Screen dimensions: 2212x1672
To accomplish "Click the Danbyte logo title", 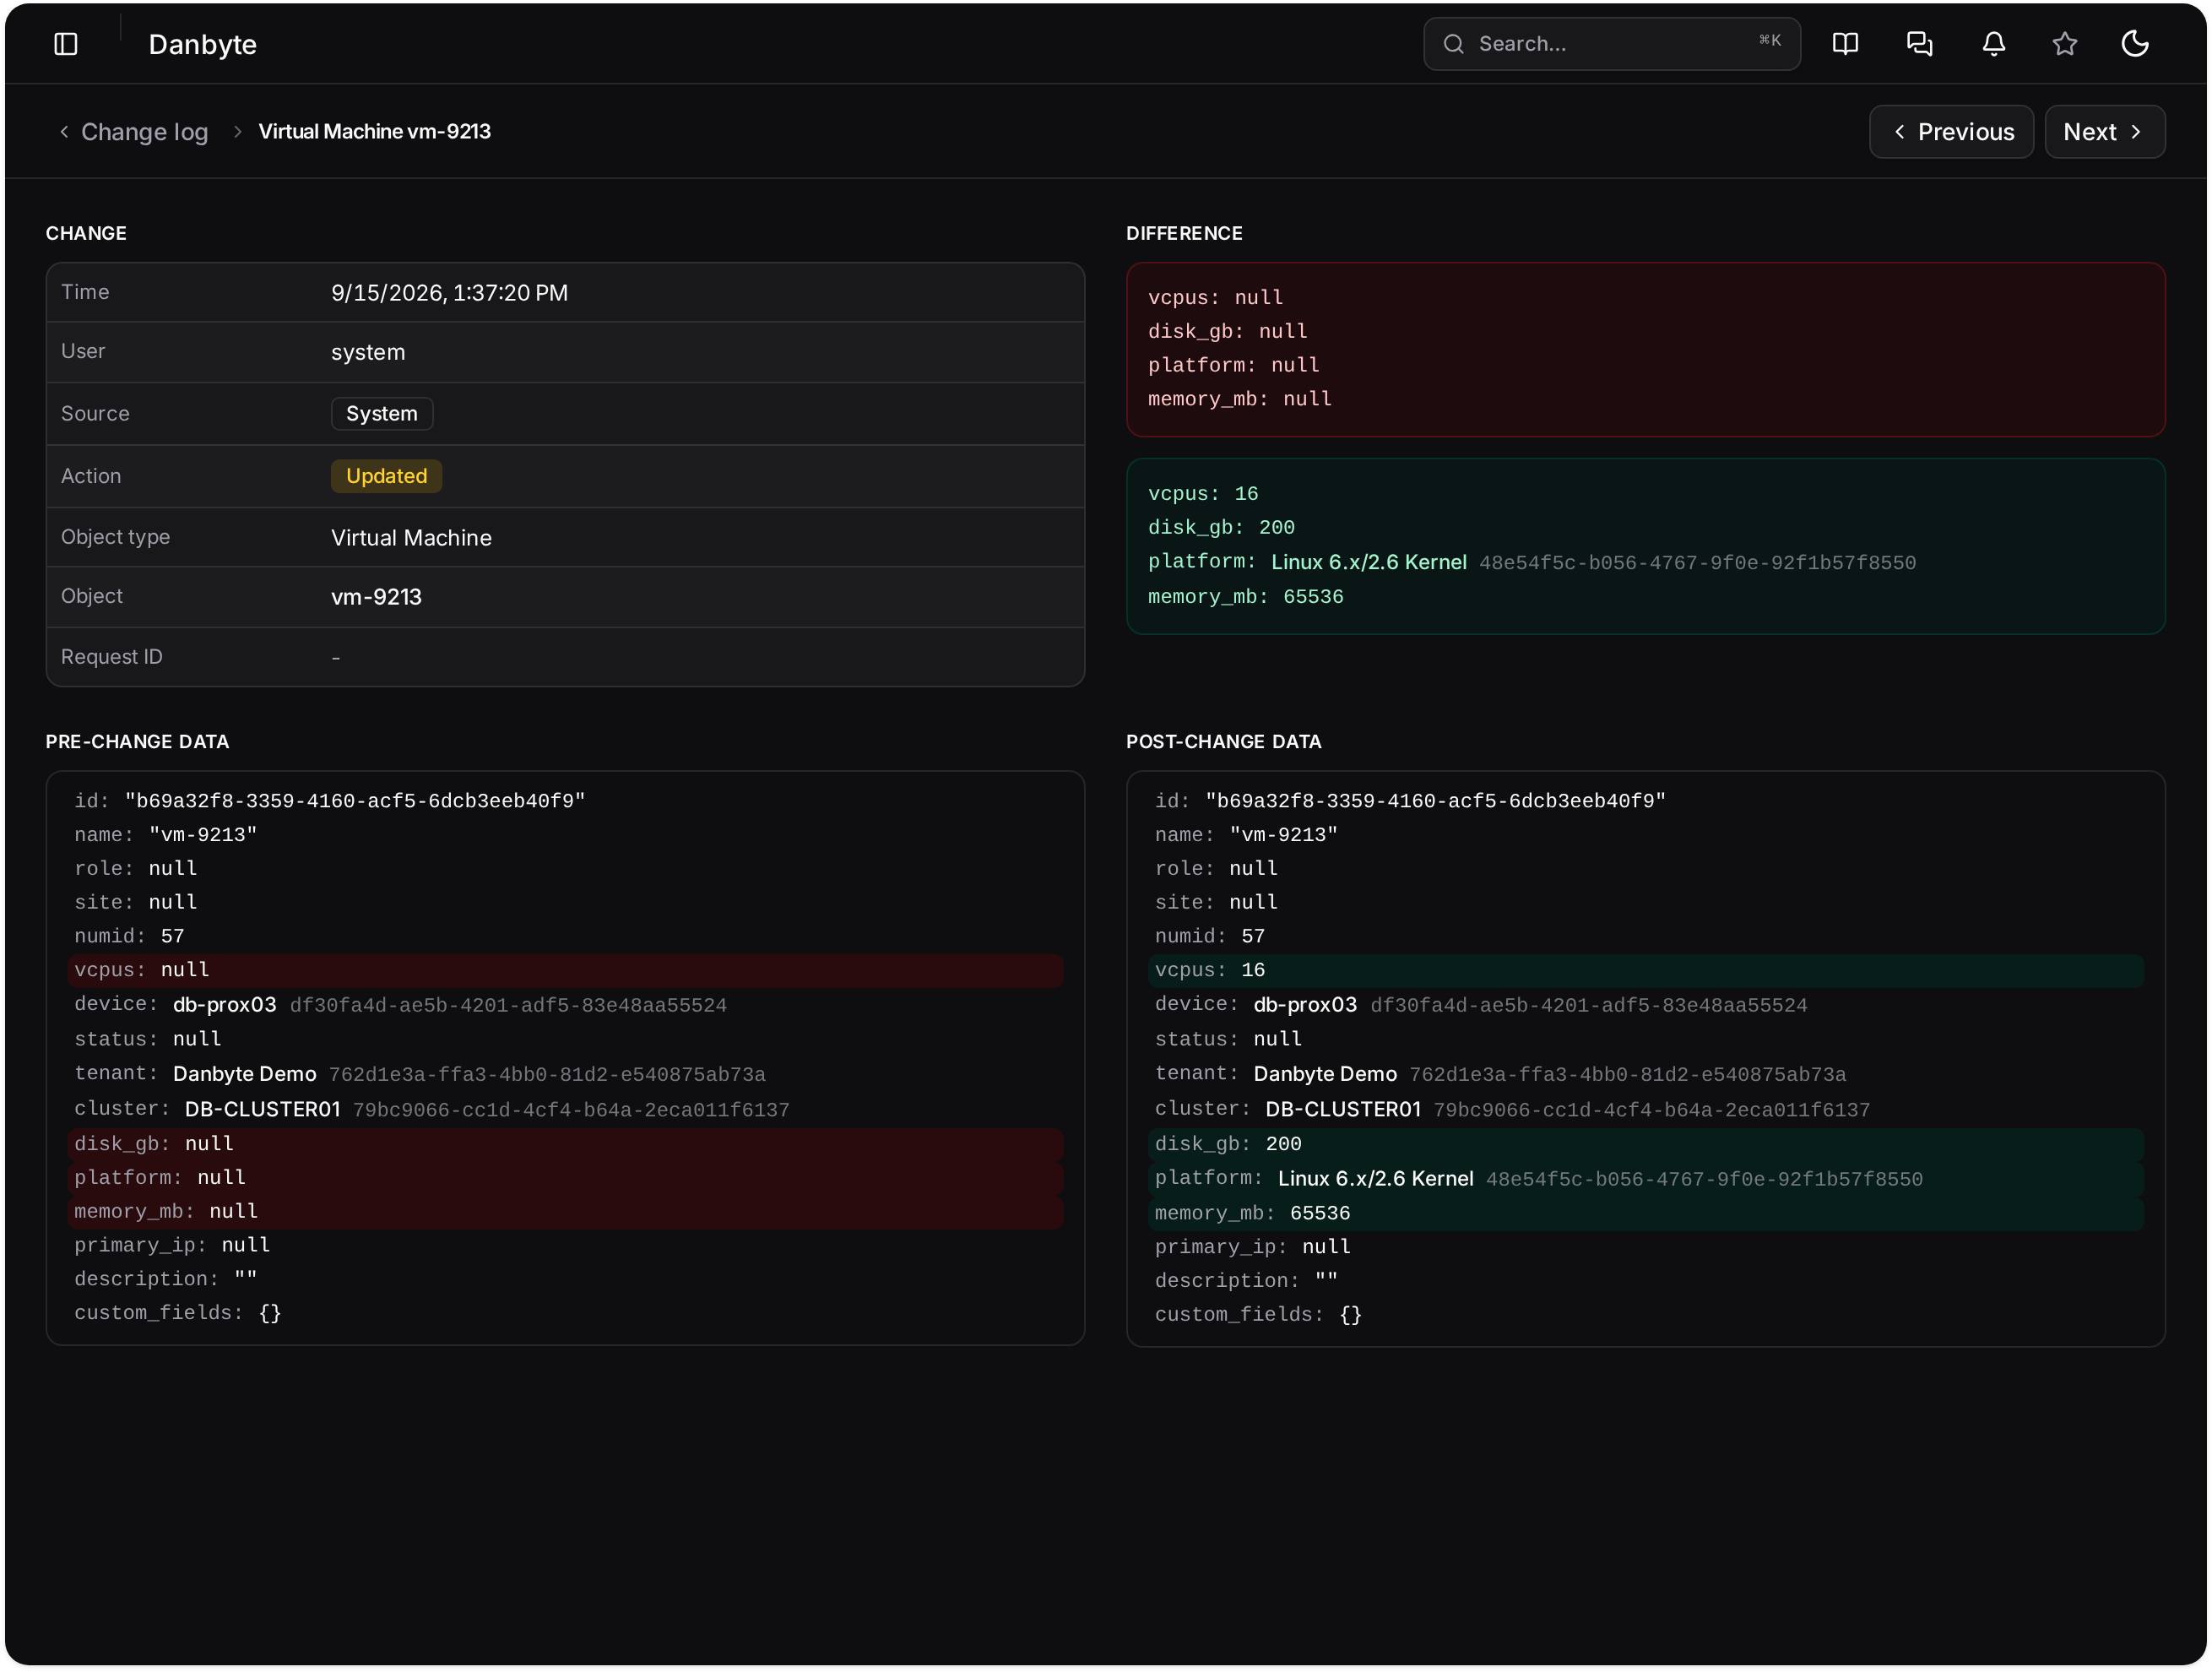I will [x=203, y=44].
